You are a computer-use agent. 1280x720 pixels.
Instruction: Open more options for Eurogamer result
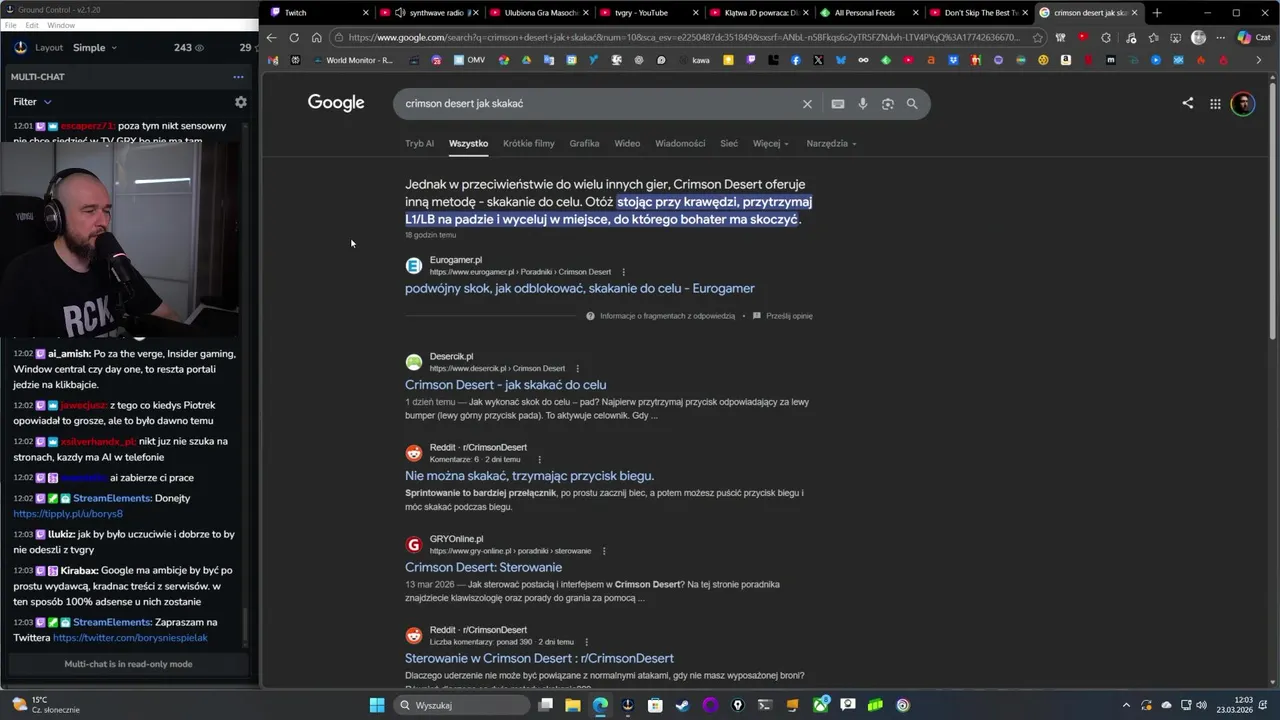click(x=623, y=272)
